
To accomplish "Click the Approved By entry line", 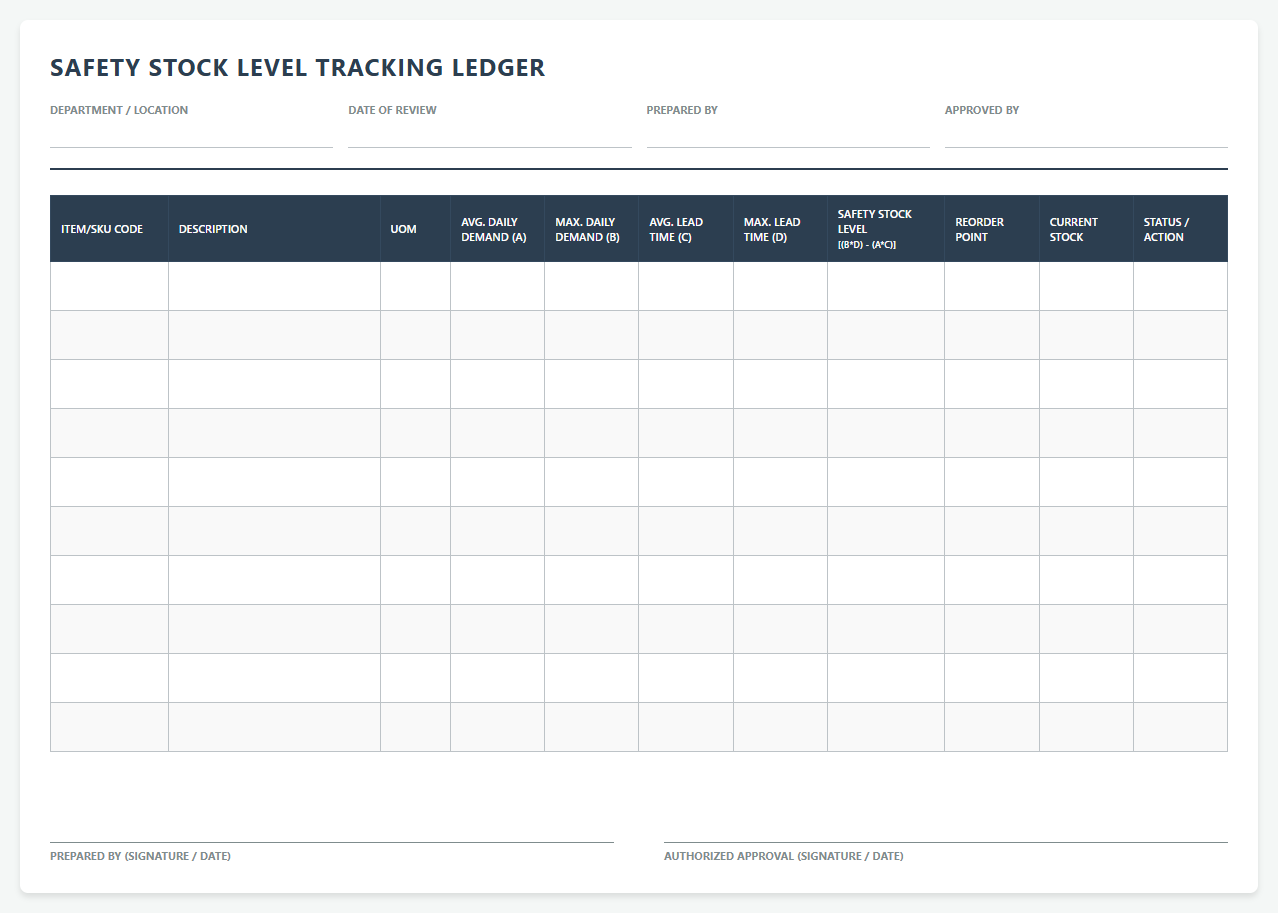I will pos(1086,136).
